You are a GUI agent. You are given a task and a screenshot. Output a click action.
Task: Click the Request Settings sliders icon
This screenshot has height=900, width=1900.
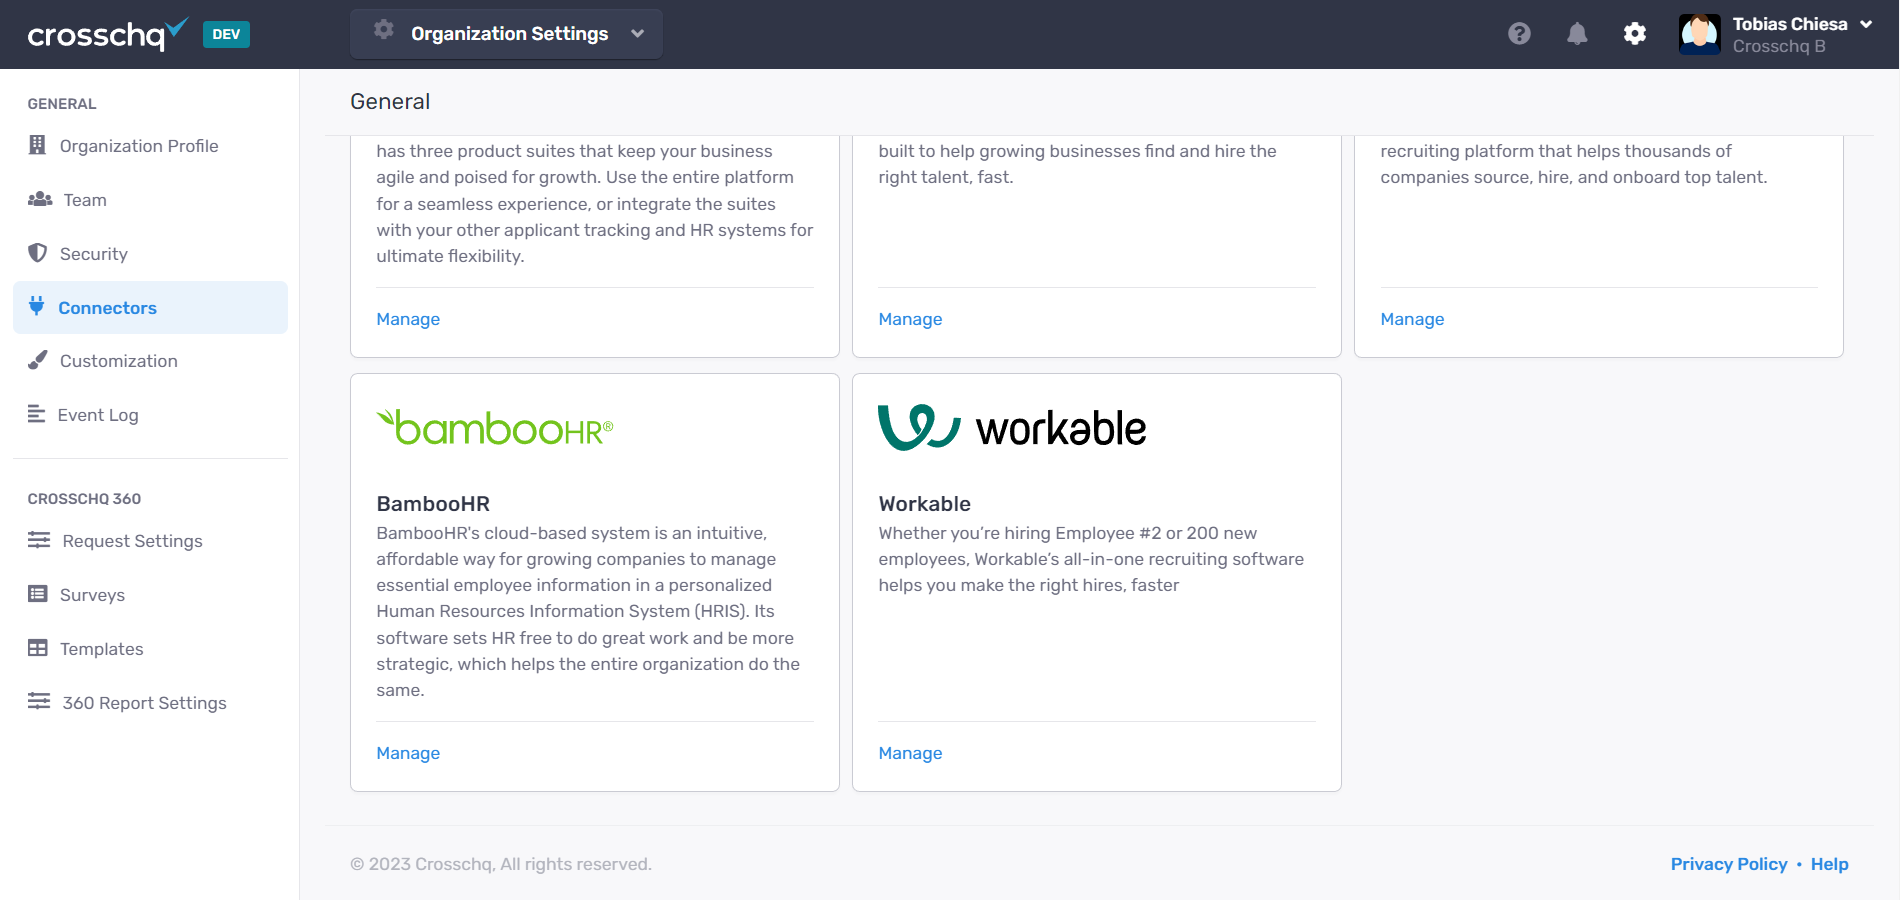pos(39,540)
